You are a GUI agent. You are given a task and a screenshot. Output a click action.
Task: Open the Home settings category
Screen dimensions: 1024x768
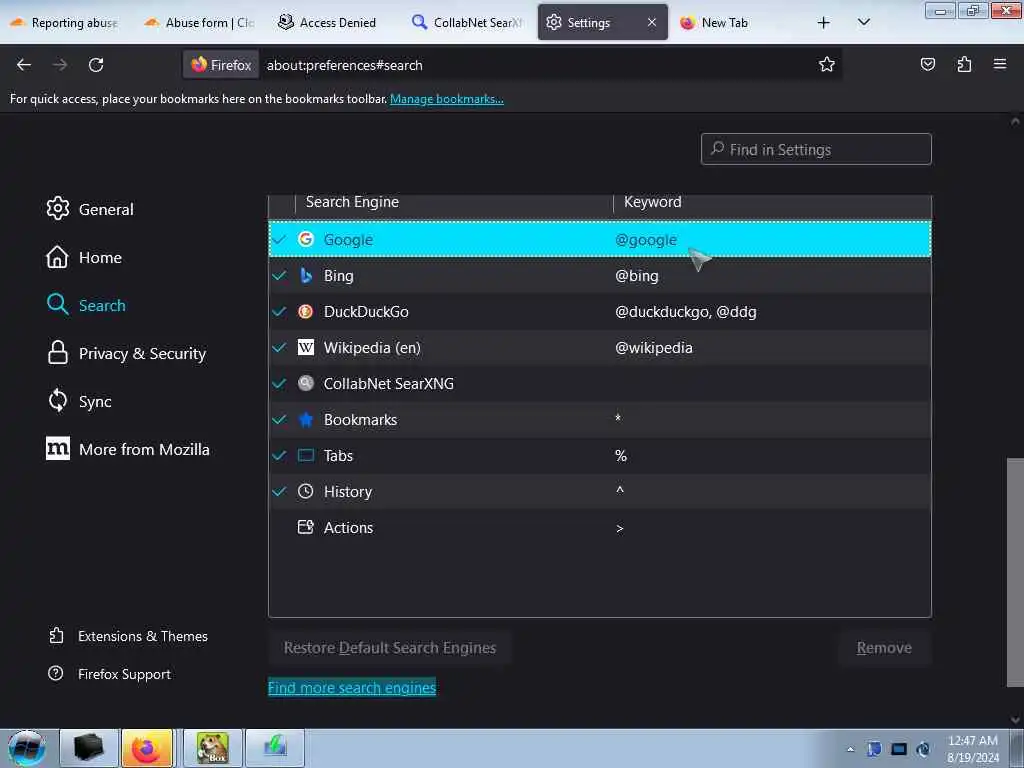click(x=84, y=257)
